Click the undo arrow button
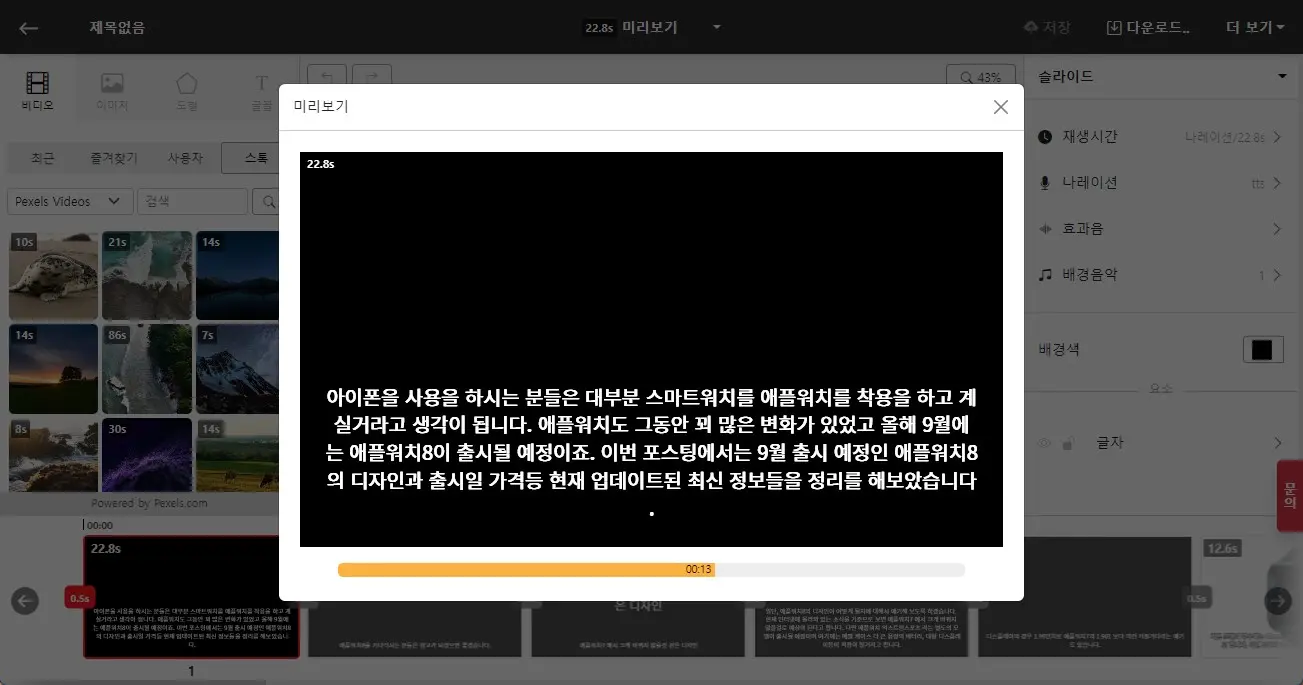This screenshot has height=685, width=1303. tap(327, 77)
